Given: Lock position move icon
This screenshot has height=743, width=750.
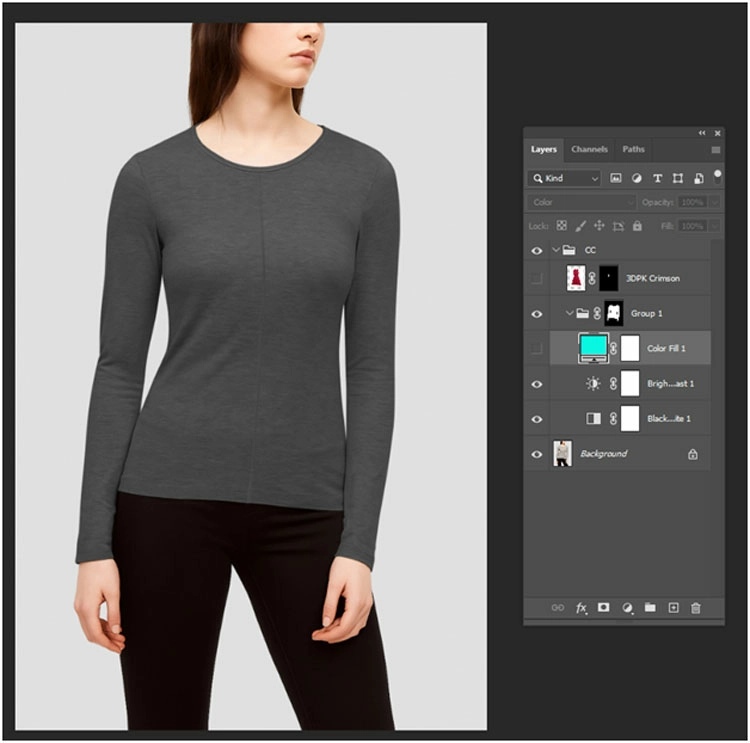Looking at the screenshot, I should [599, 225].
